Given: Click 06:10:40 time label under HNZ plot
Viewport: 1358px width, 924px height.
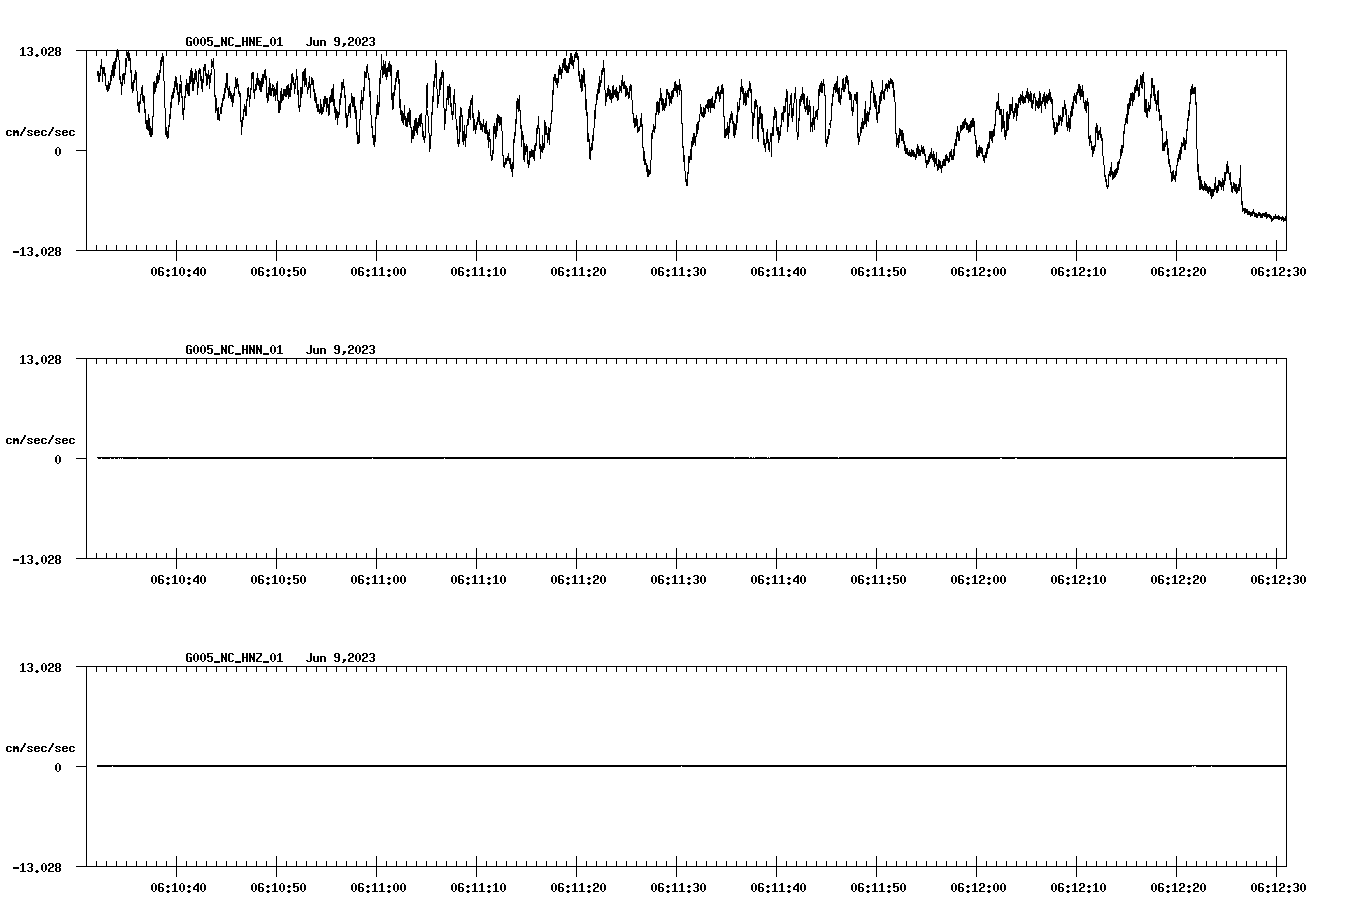Looking at the screenshot, I should coord(179,888).
